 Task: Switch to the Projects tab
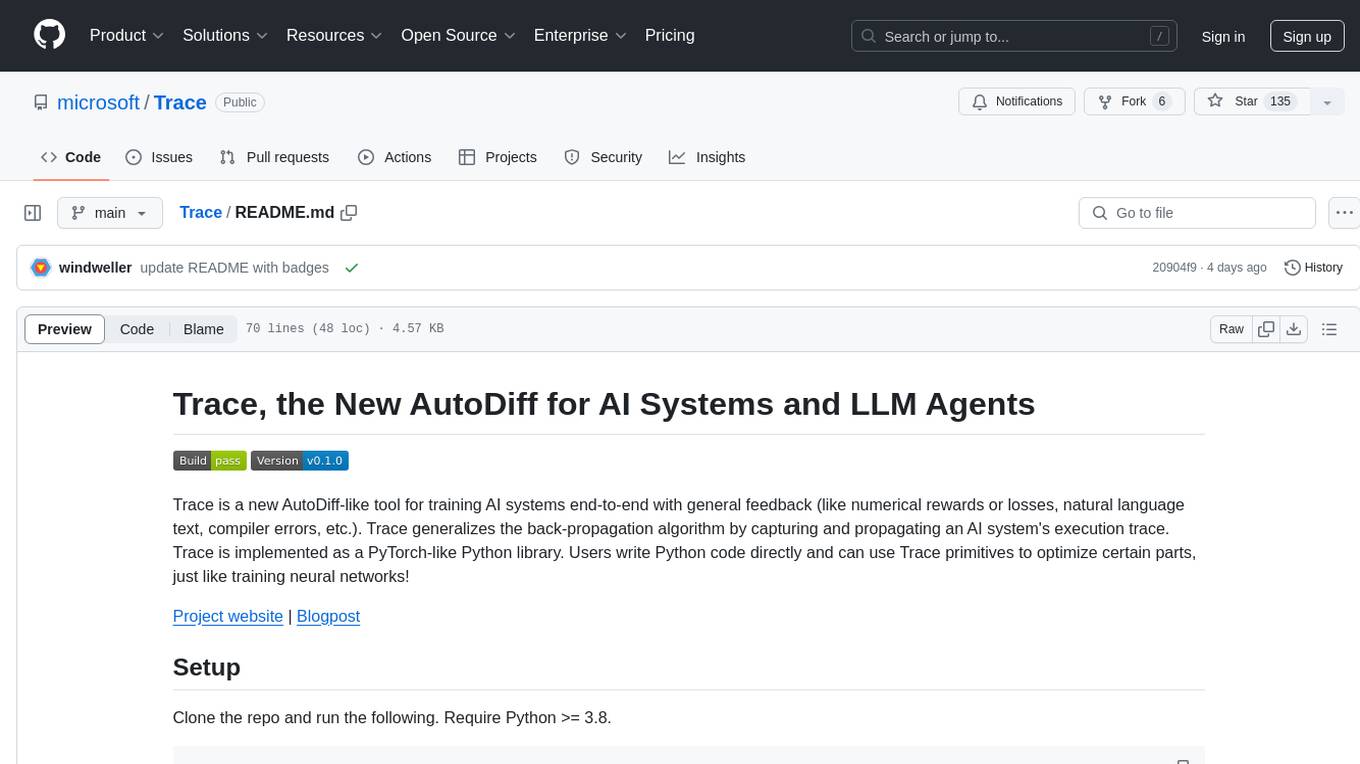[498, 157]
